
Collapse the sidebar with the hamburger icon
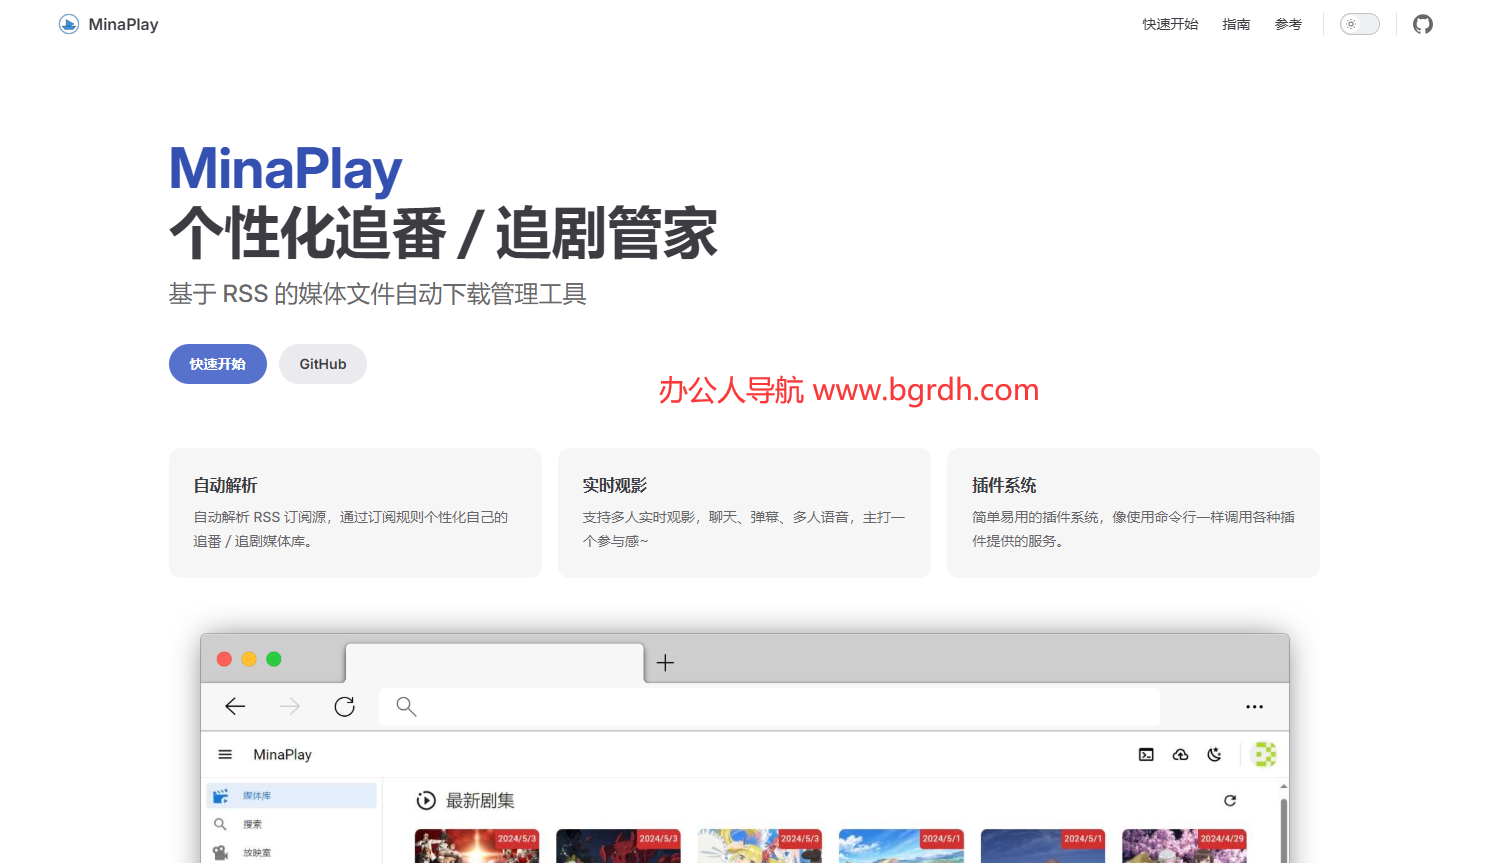point(225,754)
